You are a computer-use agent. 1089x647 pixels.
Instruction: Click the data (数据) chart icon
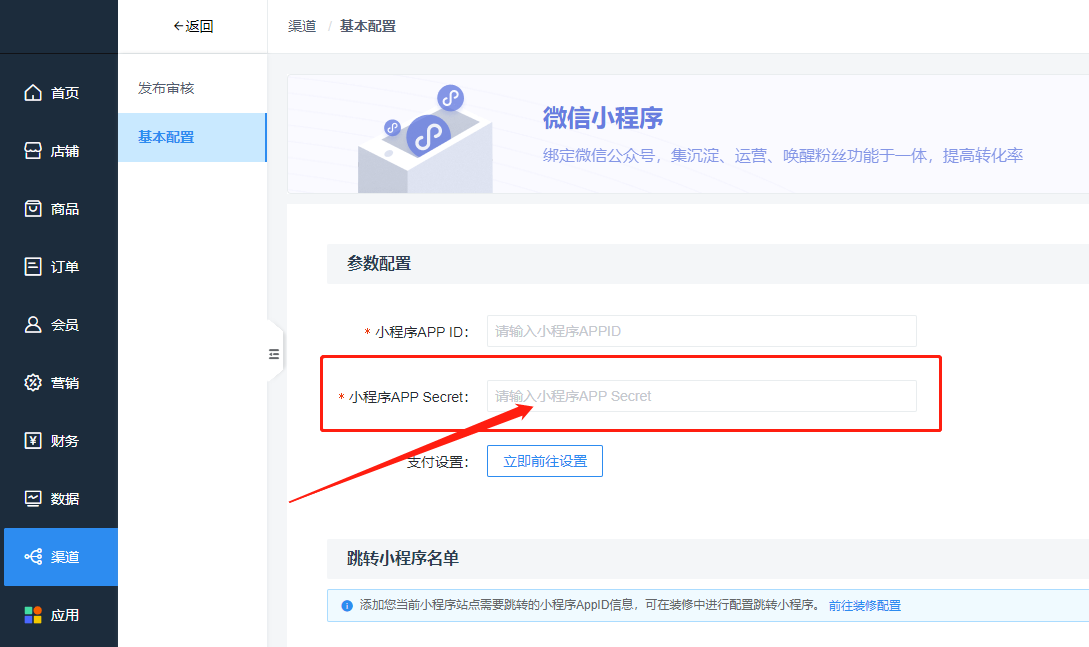tap(33, 498)
